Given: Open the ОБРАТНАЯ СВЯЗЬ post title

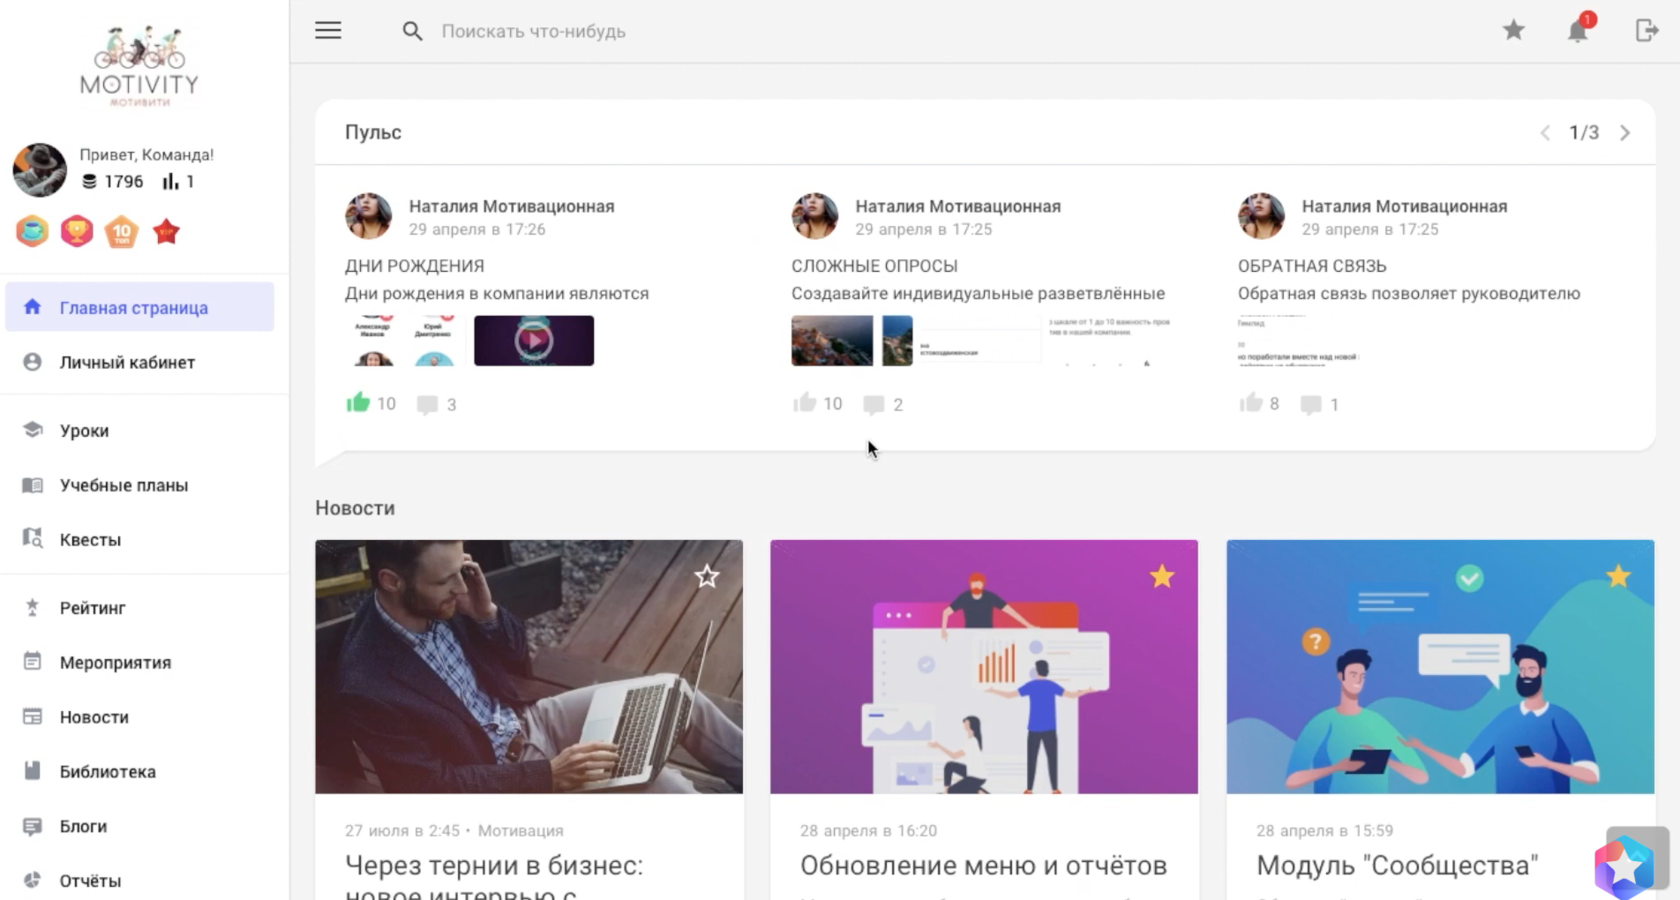Looking at the screenshot, I should (x=1311, y=266).
